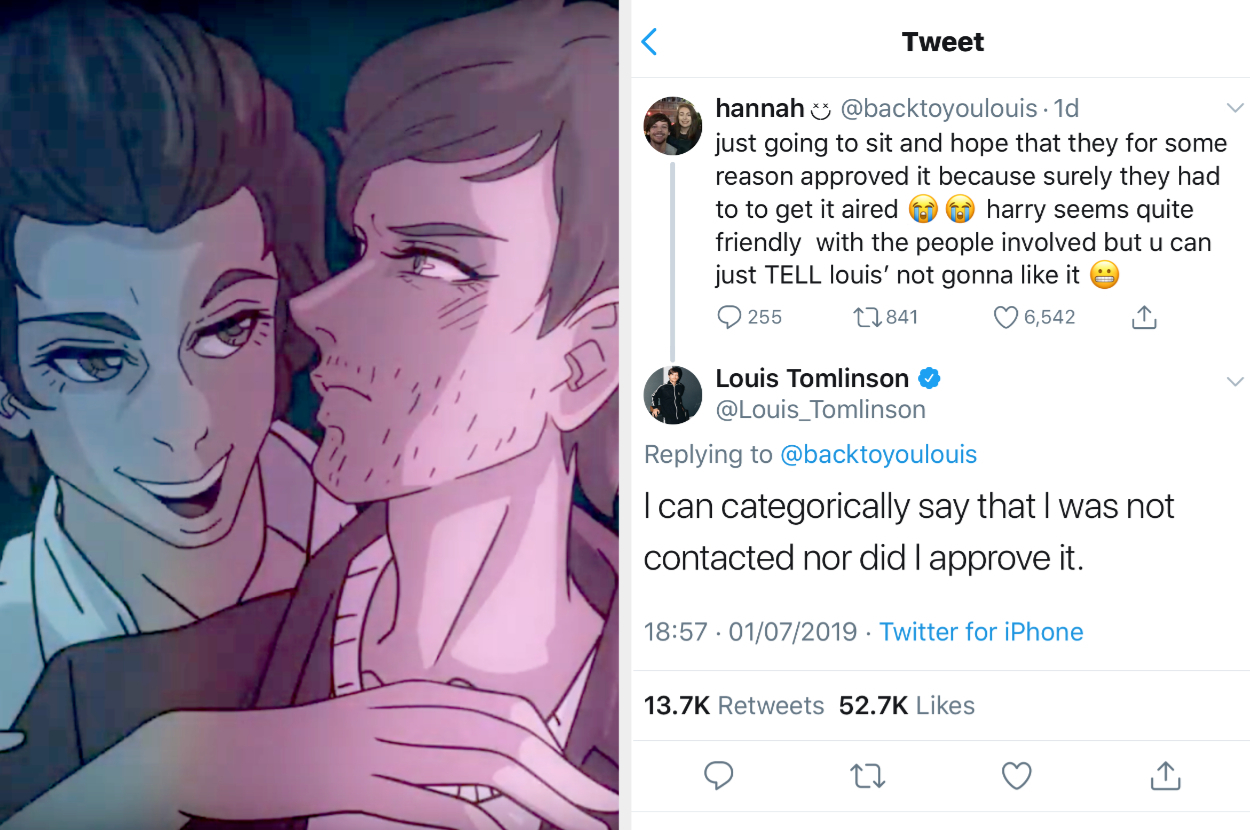Open the animated illustration image
Screen dimensions: 1250x830
pyautogui.click(x=309, y=415)
